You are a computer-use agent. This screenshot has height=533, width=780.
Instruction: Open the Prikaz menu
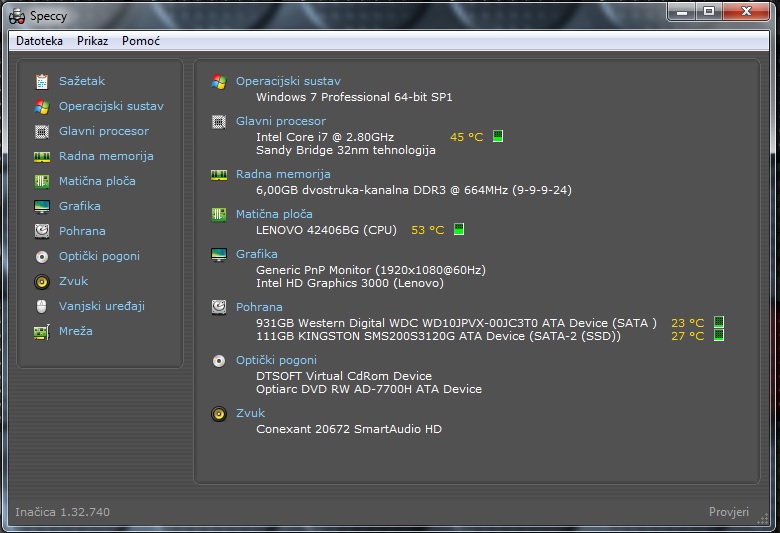click(93, 41)
